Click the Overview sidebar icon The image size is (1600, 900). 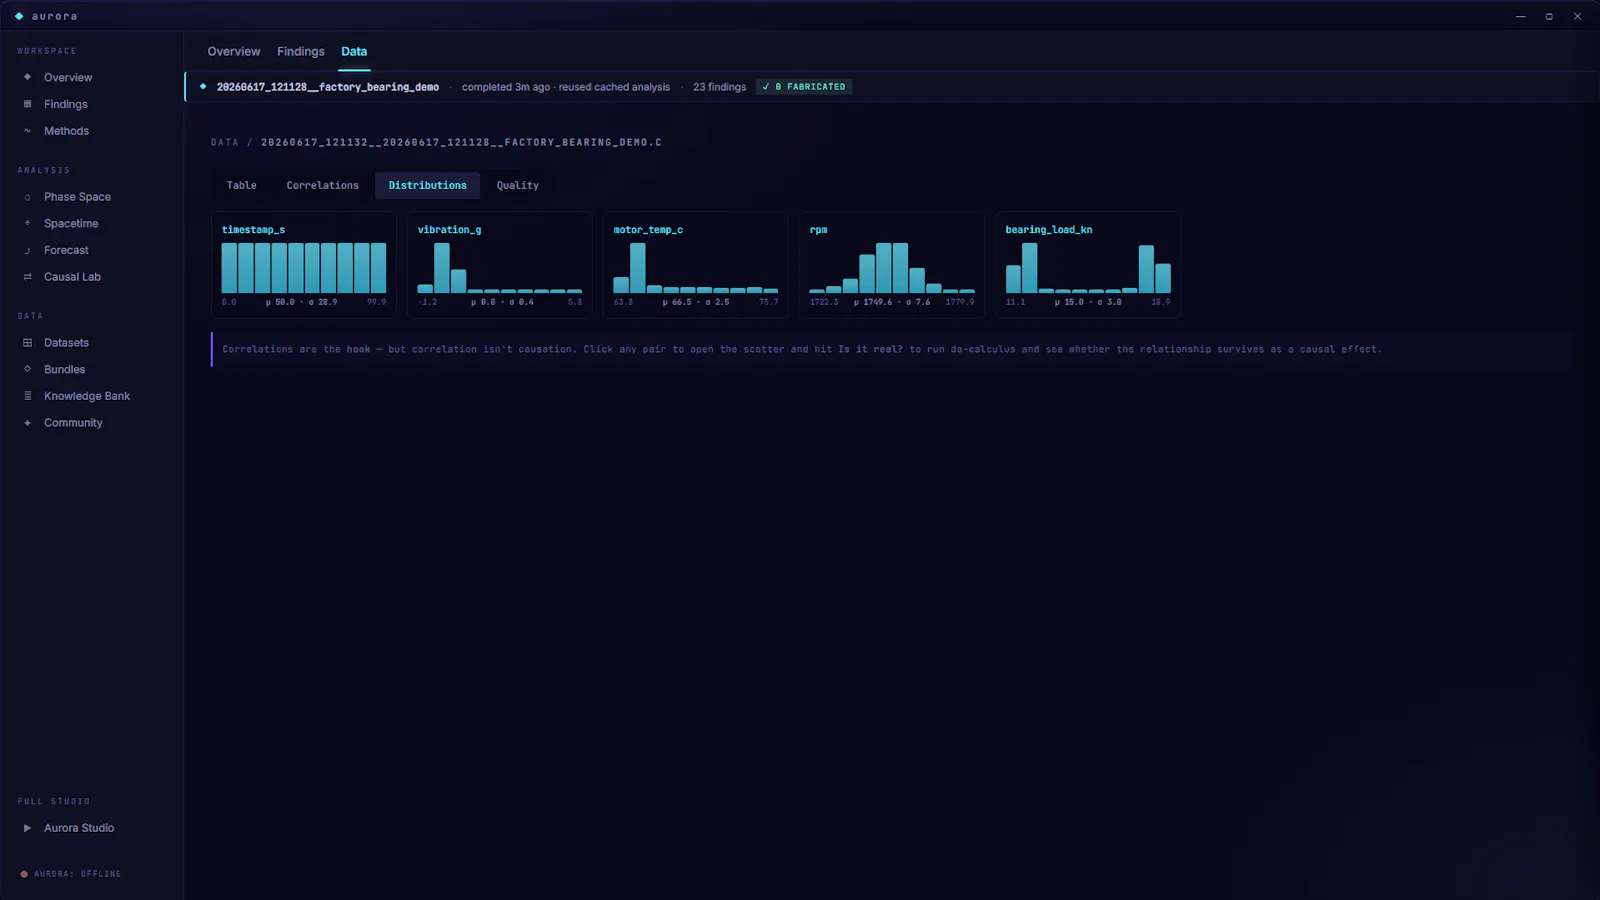[27, 77]
